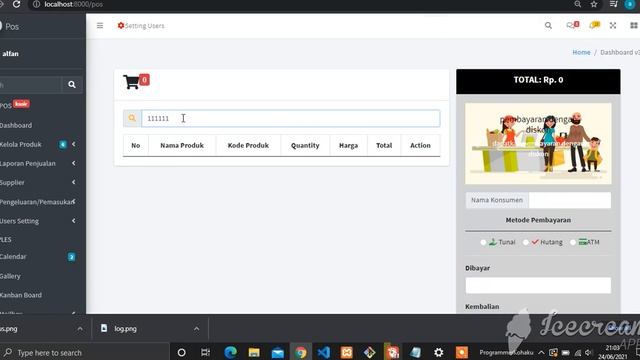Click the Dibayar amount field
This screenshot has width=640, height=360.
click(x=538, y=285)
